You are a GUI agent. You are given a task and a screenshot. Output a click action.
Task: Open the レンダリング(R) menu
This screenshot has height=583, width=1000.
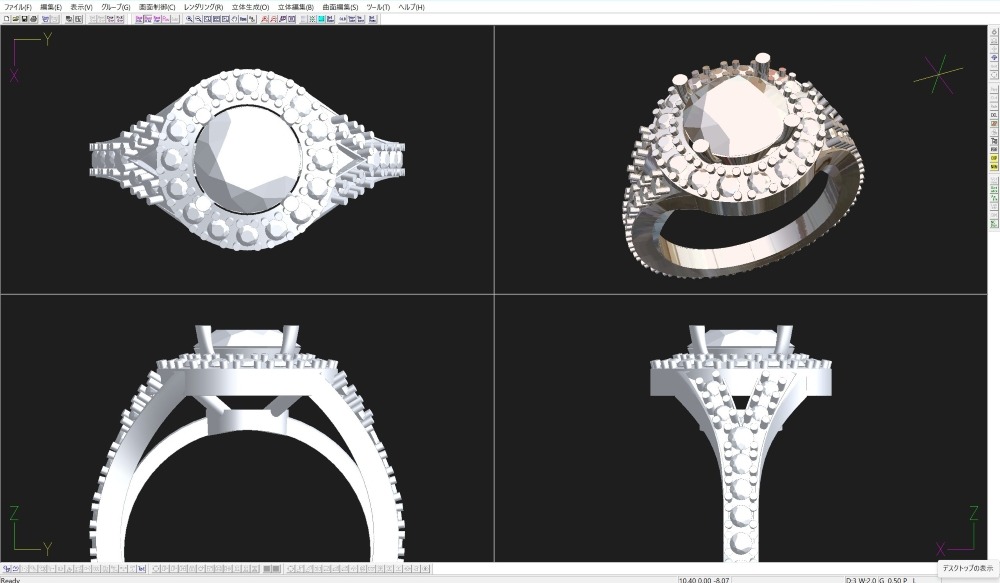pos(203,7)
